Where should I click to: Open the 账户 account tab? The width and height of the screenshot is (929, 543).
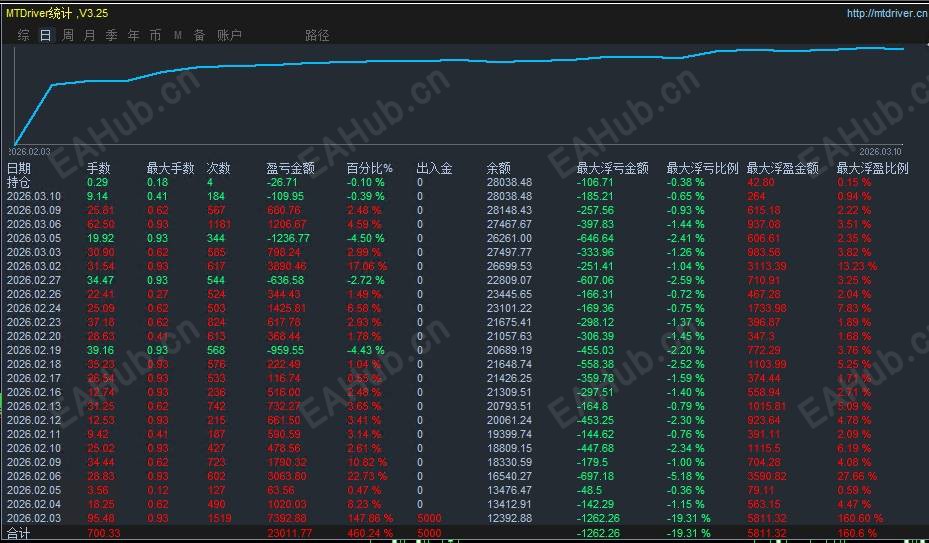(229, 36)
